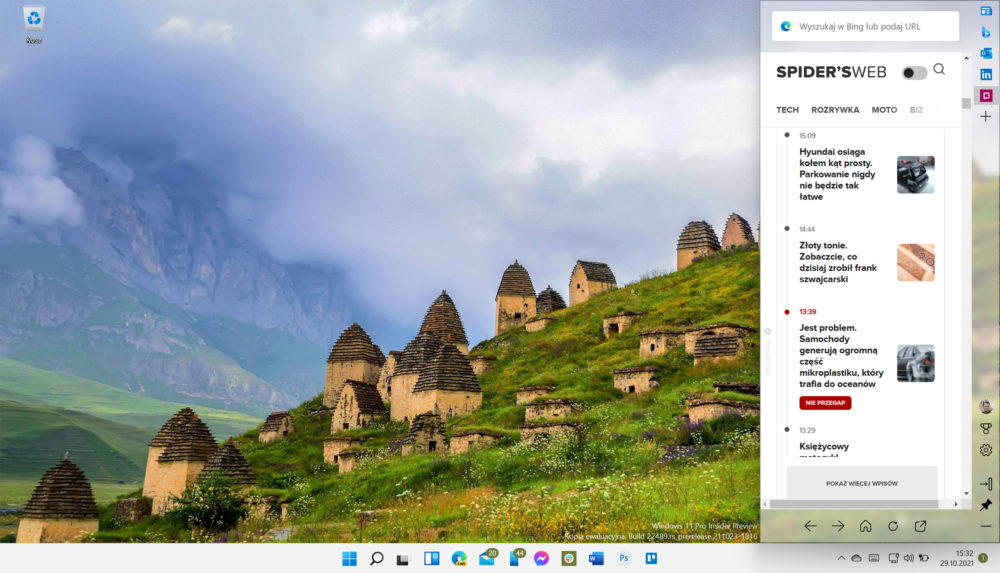Viewport: 1000px width, 573px height.
Task: Minimize the sidebar with the dash icon
Action: click(x=986, y=526)
